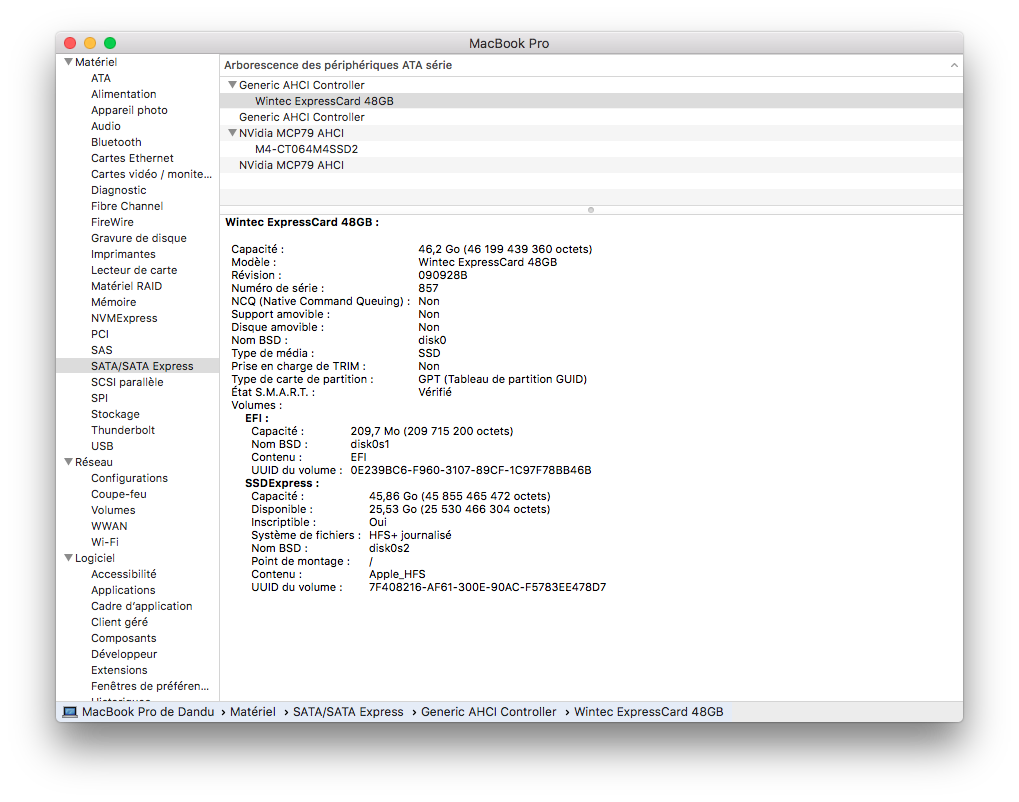Click the EFI volume UUID value
The image size is (1019, 802).
[471, 470]
